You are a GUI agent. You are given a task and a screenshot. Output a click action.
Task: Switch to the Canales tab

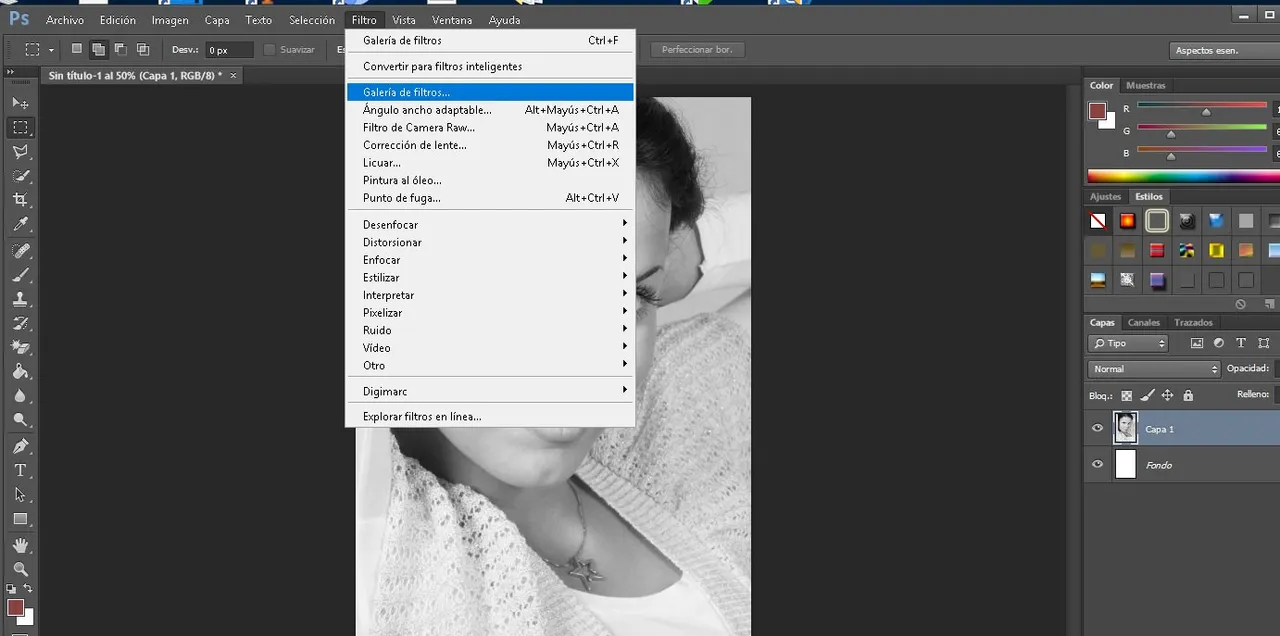pyautogui.click(x=1144, y=322)
